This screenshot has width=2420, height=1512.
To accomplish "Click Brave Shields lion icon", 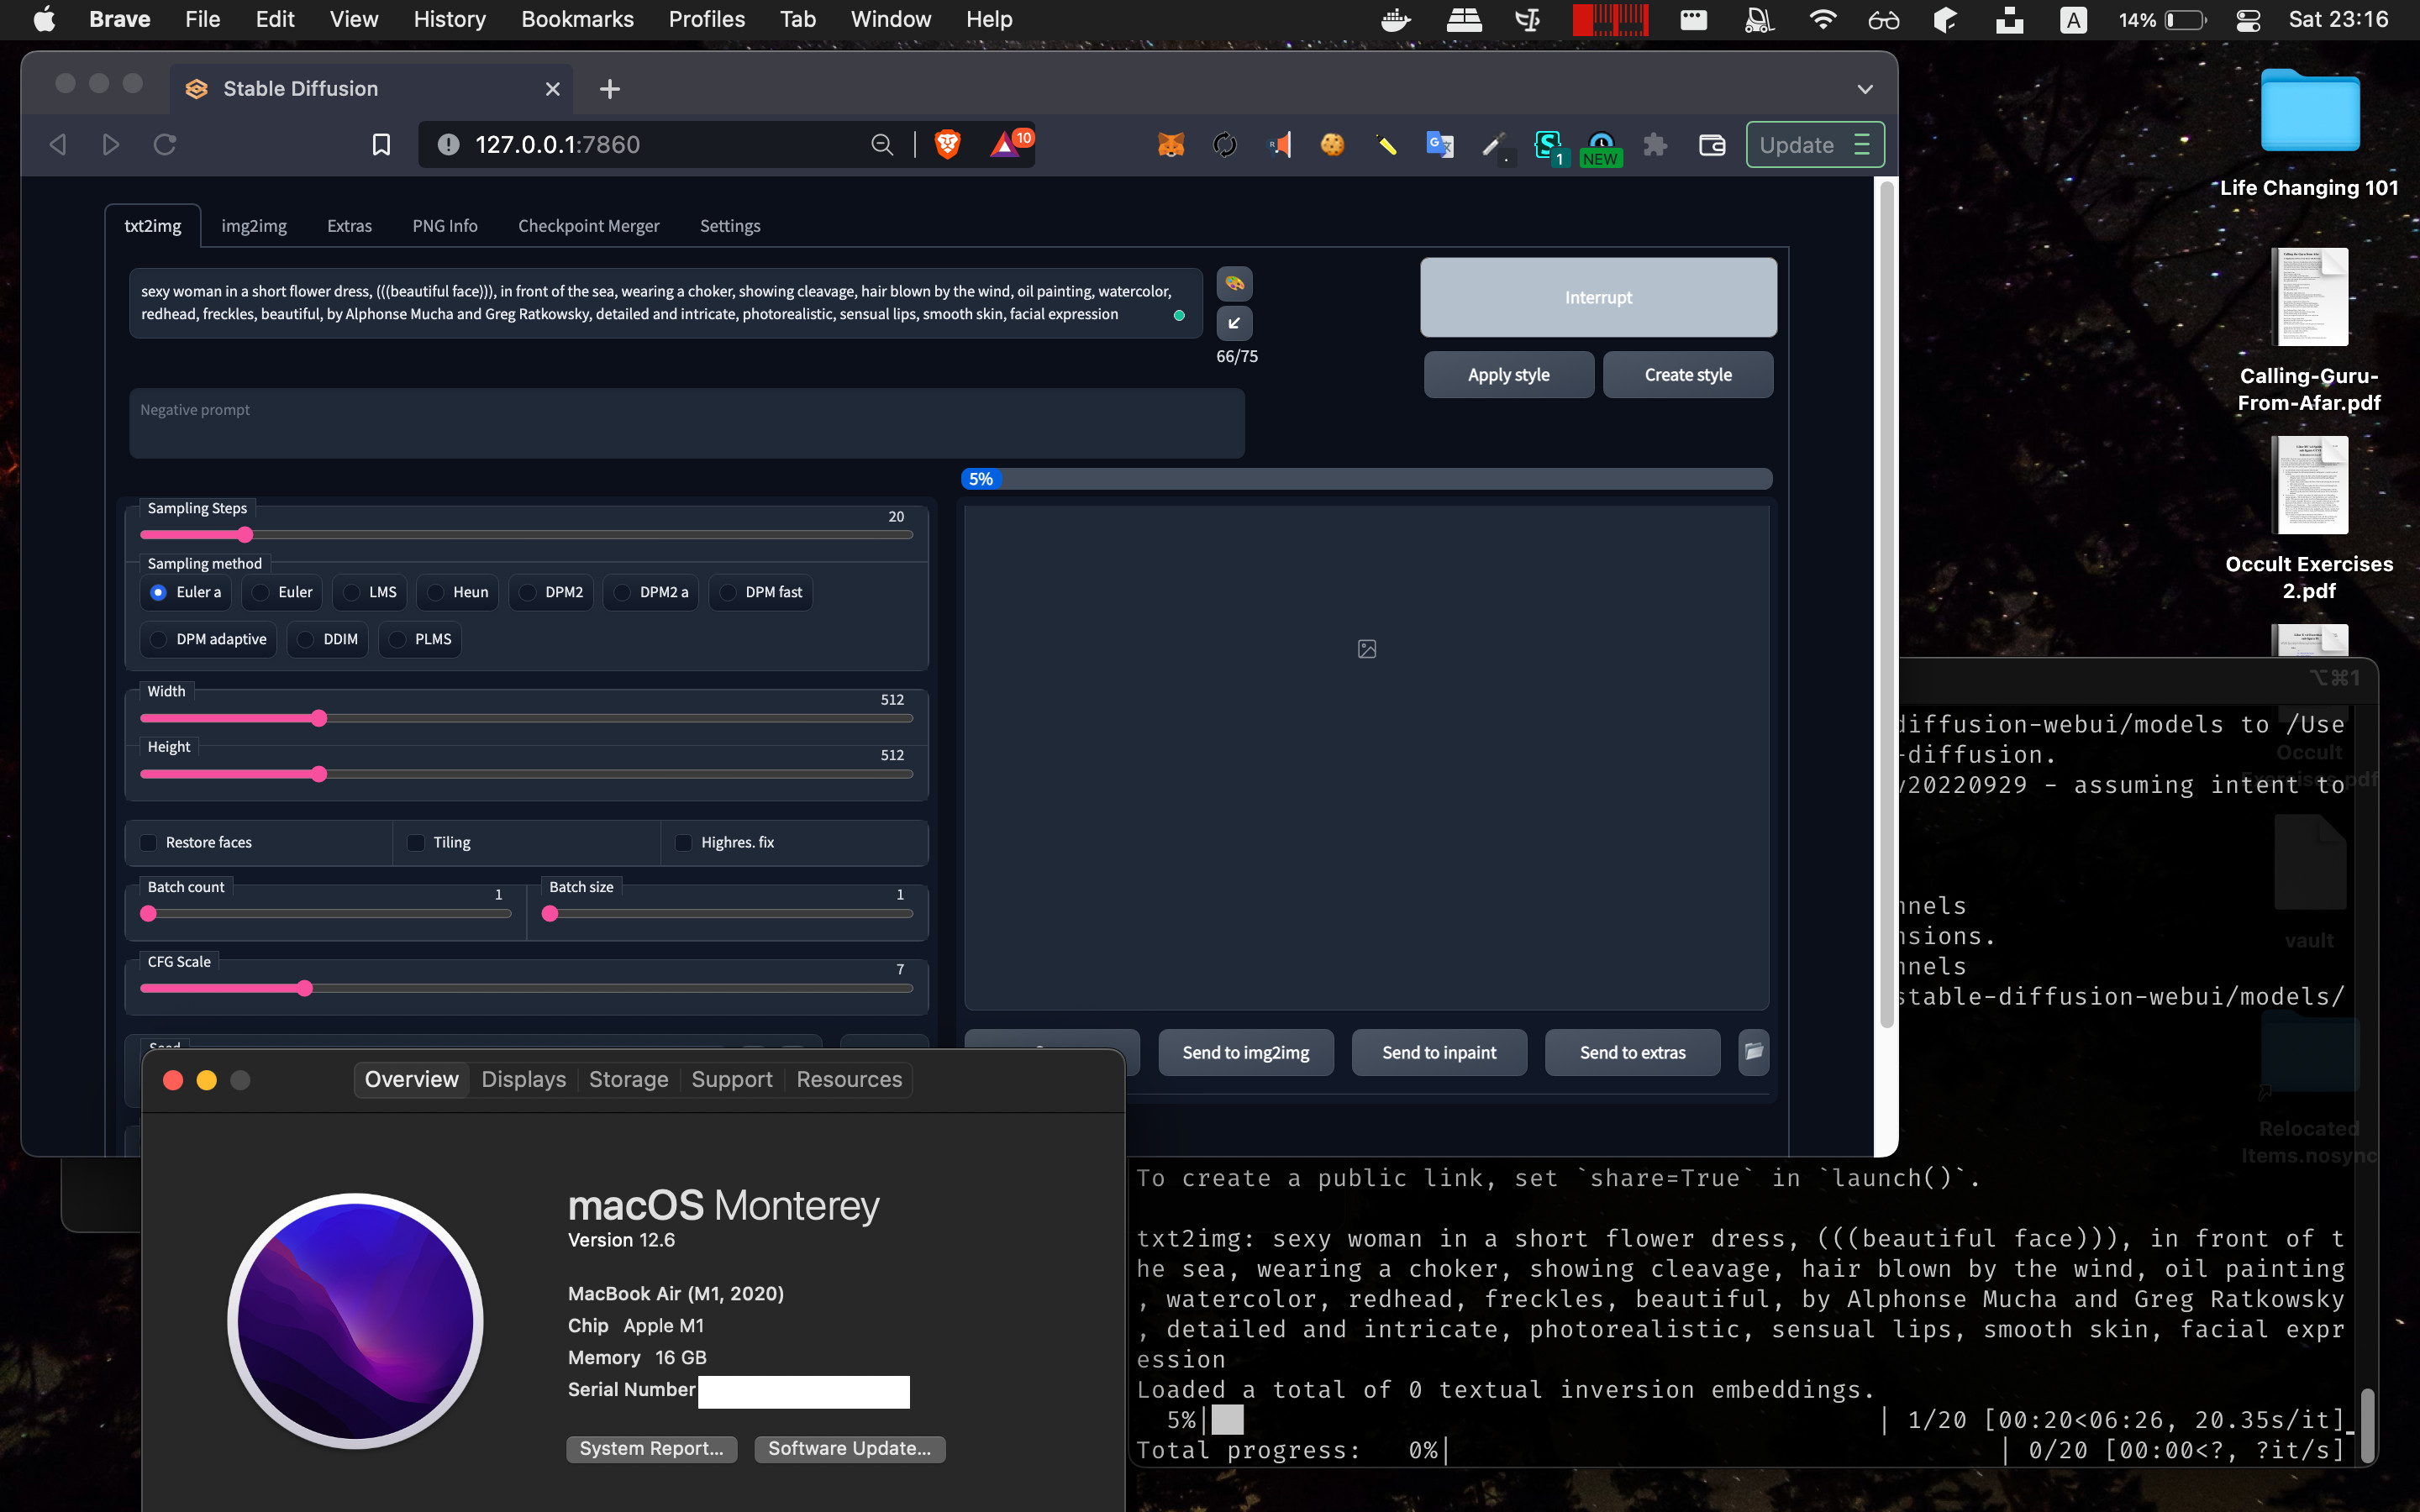I will tap(947, 145).
